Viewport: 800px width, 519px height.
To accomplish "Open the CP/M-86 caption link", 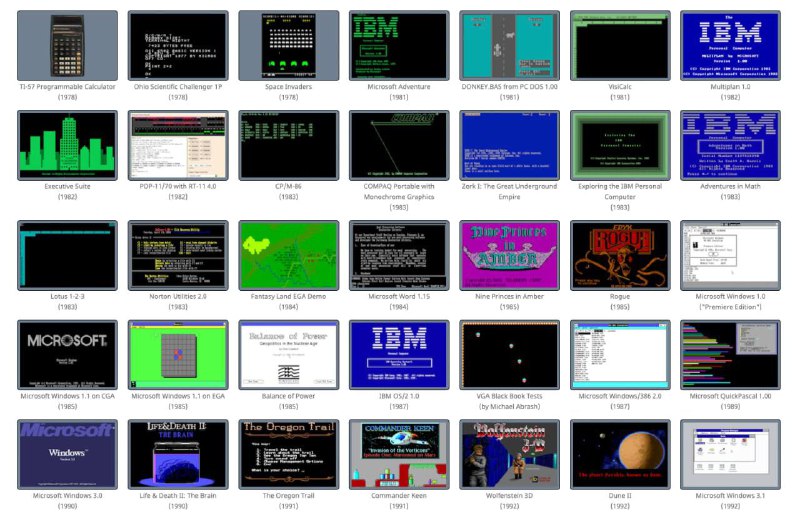I will 288,186.
